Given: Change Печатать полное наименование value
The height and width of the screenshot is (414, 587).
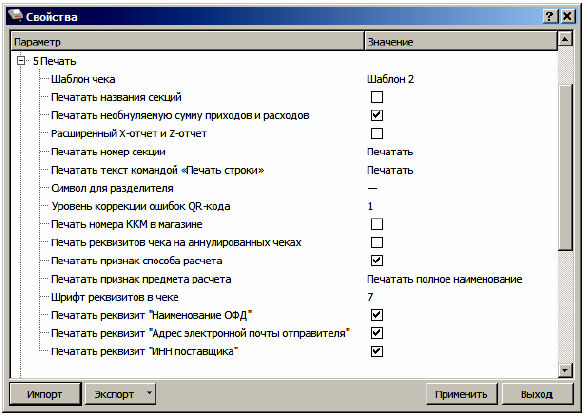Looking at the screenshot, I should pos(444,279).
